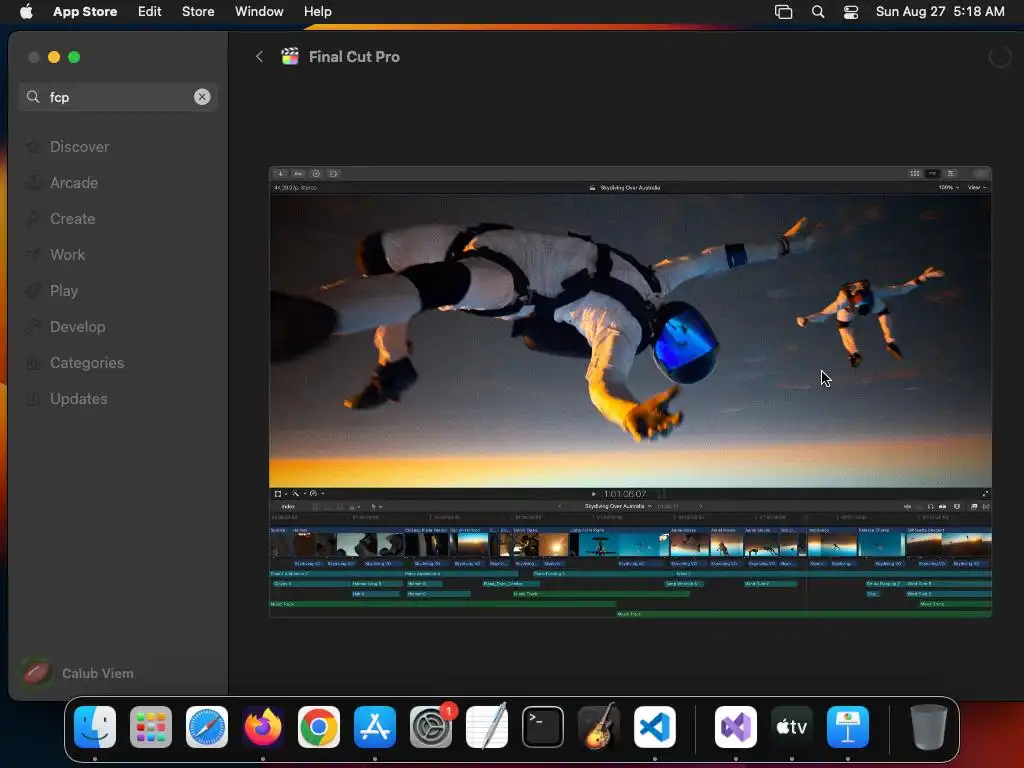The height and width of the screenshot is (768, 1024).
Task: Click the App Store Dock icon
Action: (x=375, y=727)
